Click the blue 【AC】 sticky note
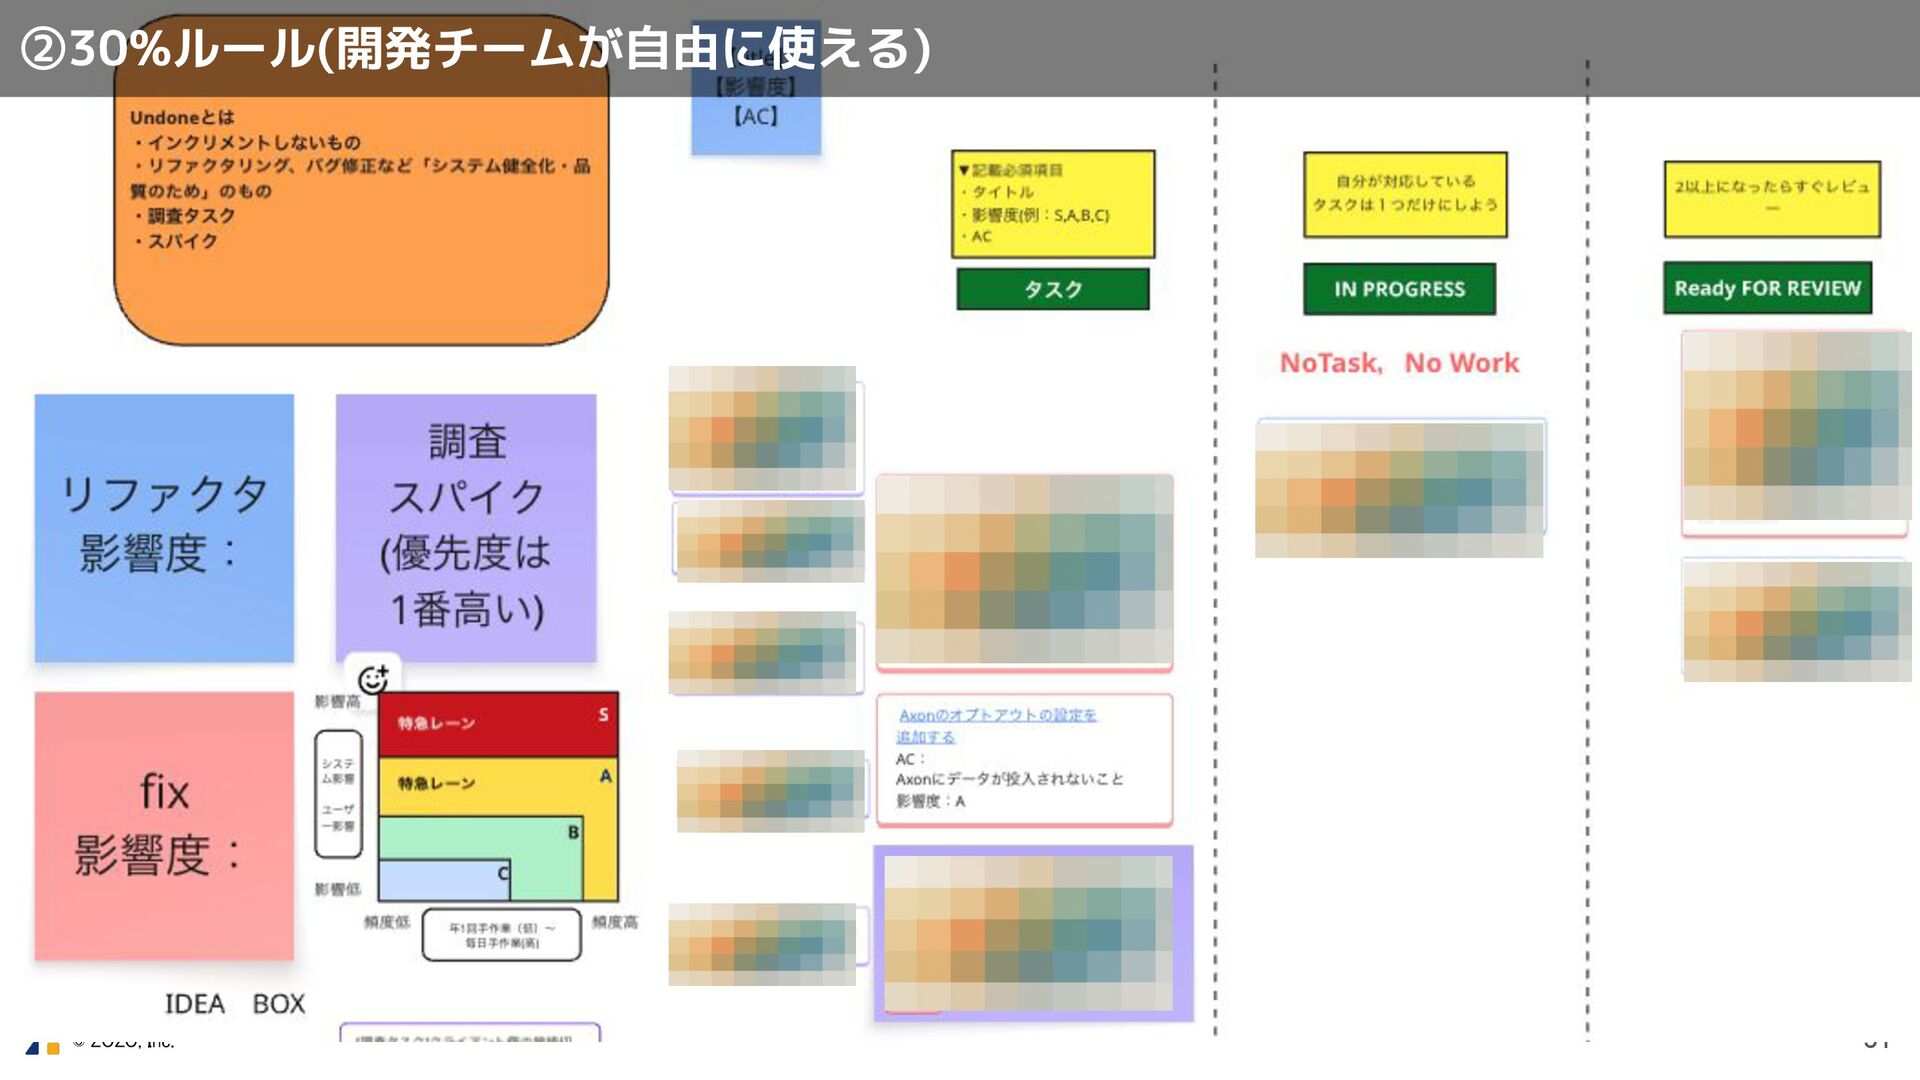Screen dimensions: 1920x1080 tap(756, 120)
